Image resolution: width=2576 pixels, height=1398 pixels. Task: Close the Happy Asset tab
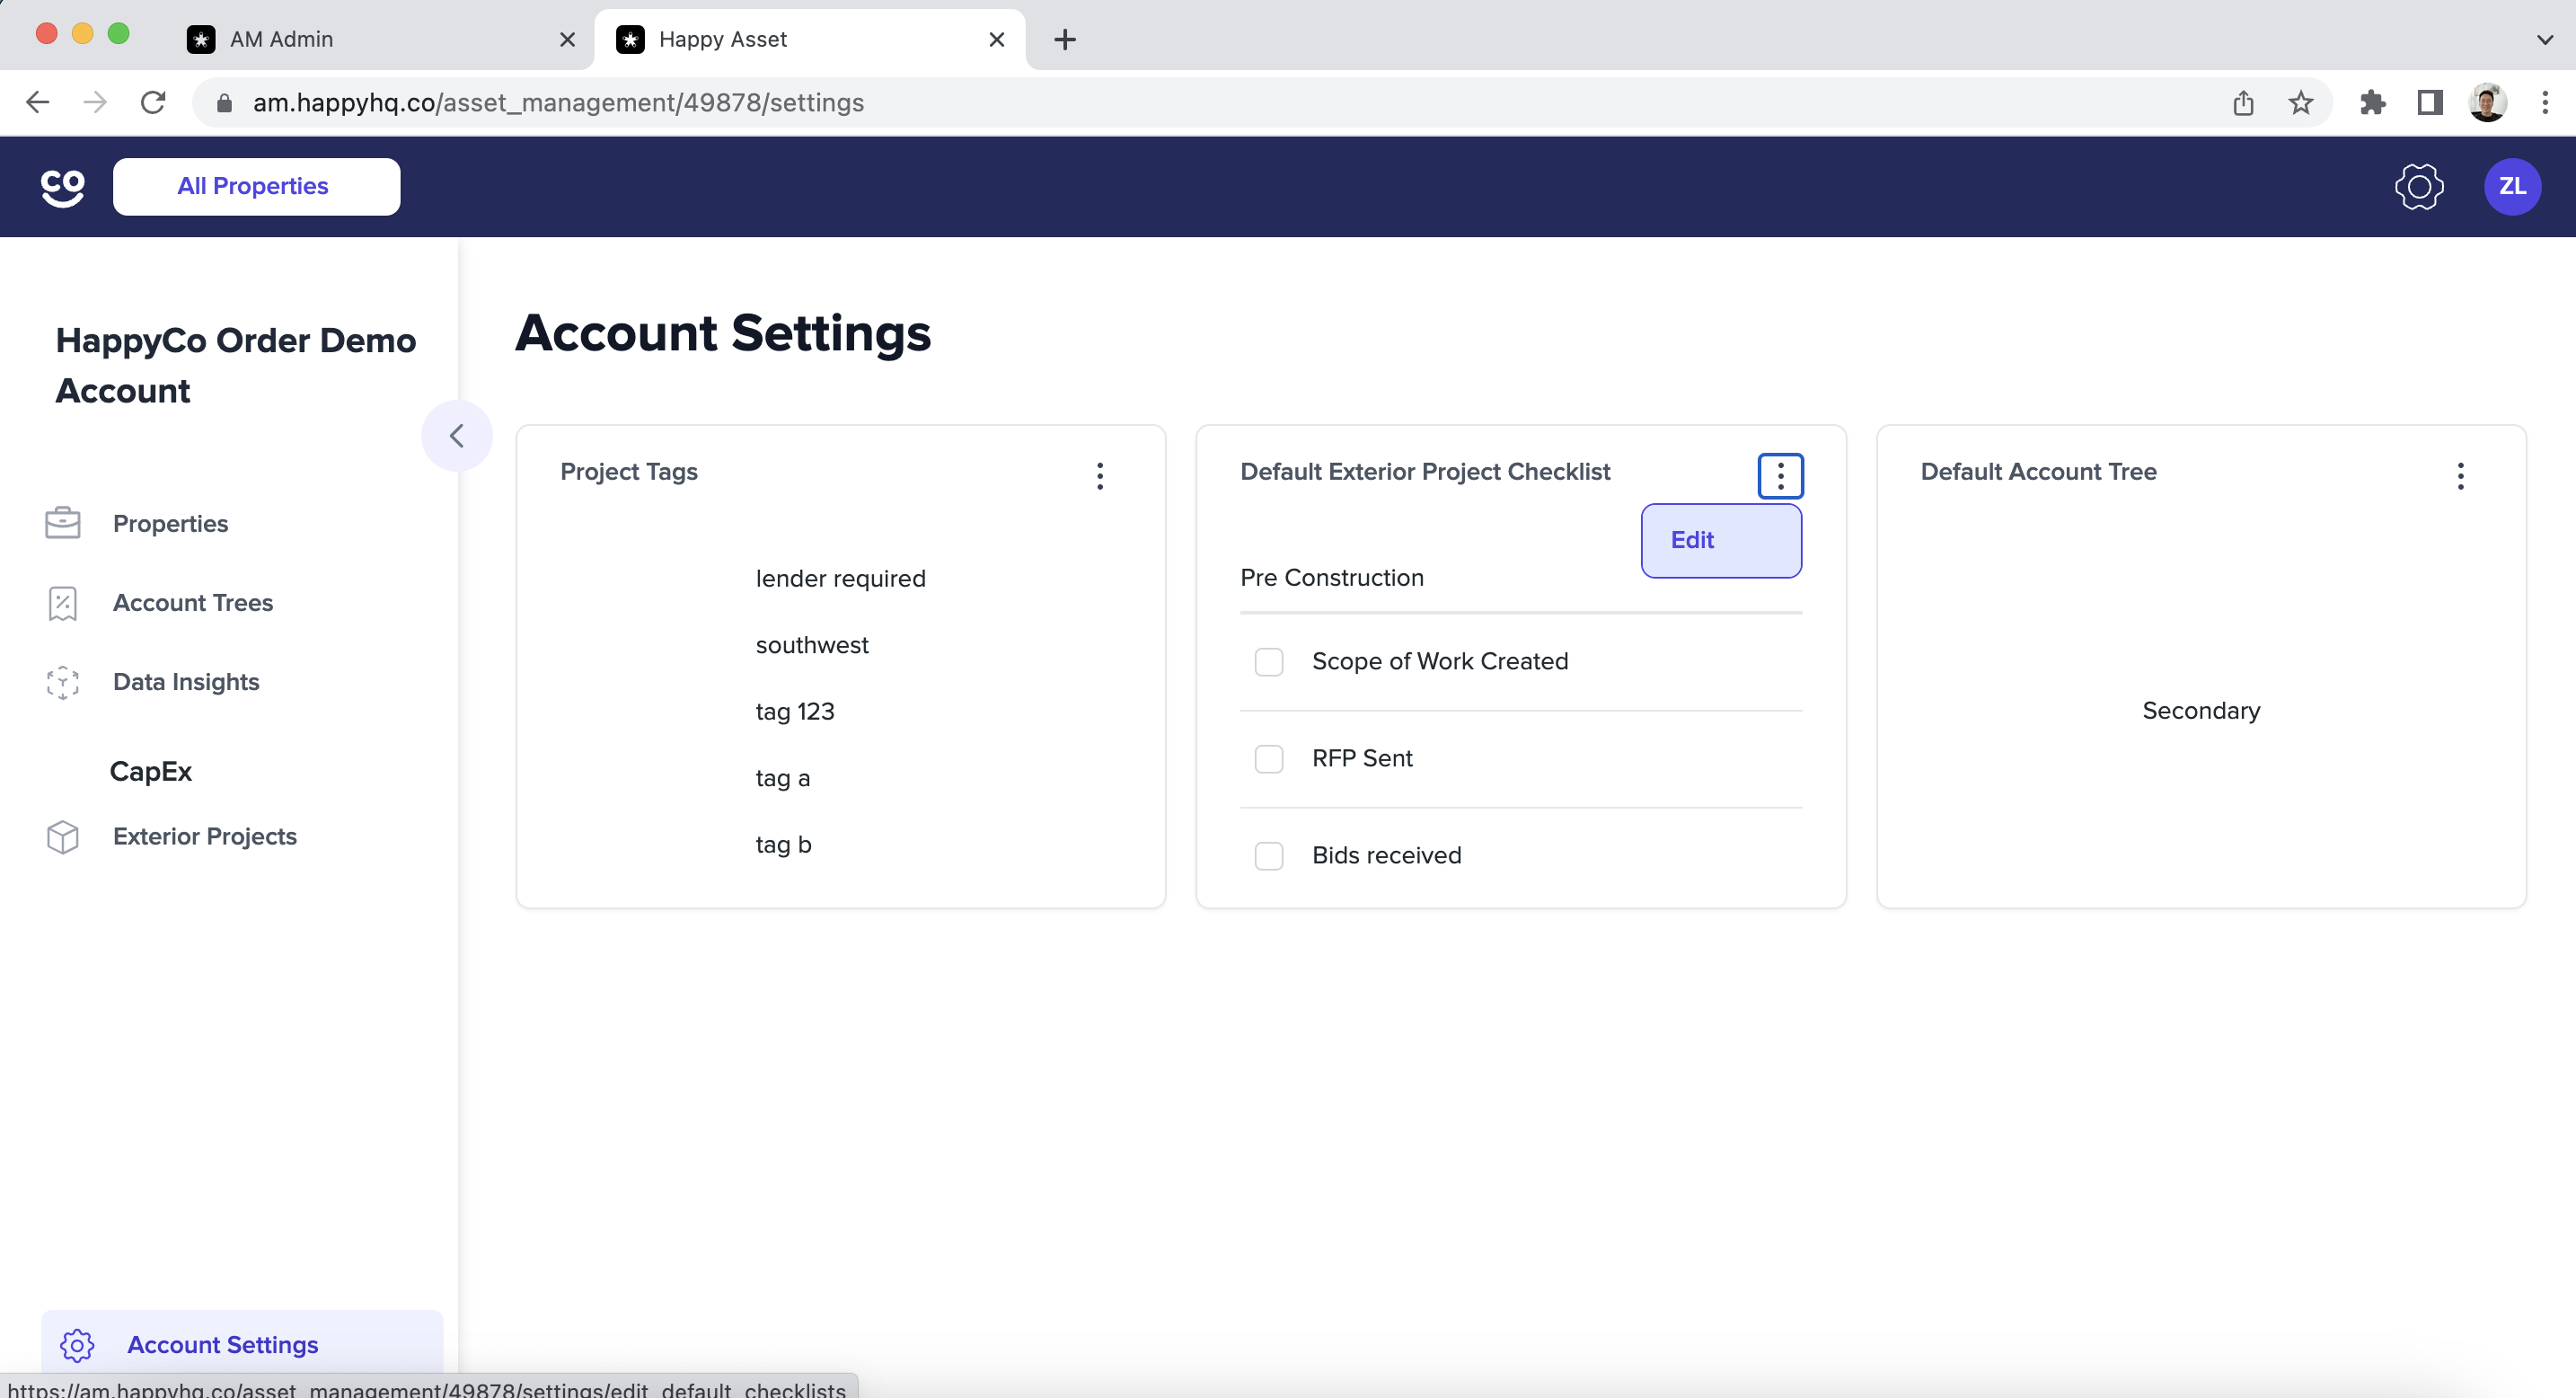[x=996, y=39]
